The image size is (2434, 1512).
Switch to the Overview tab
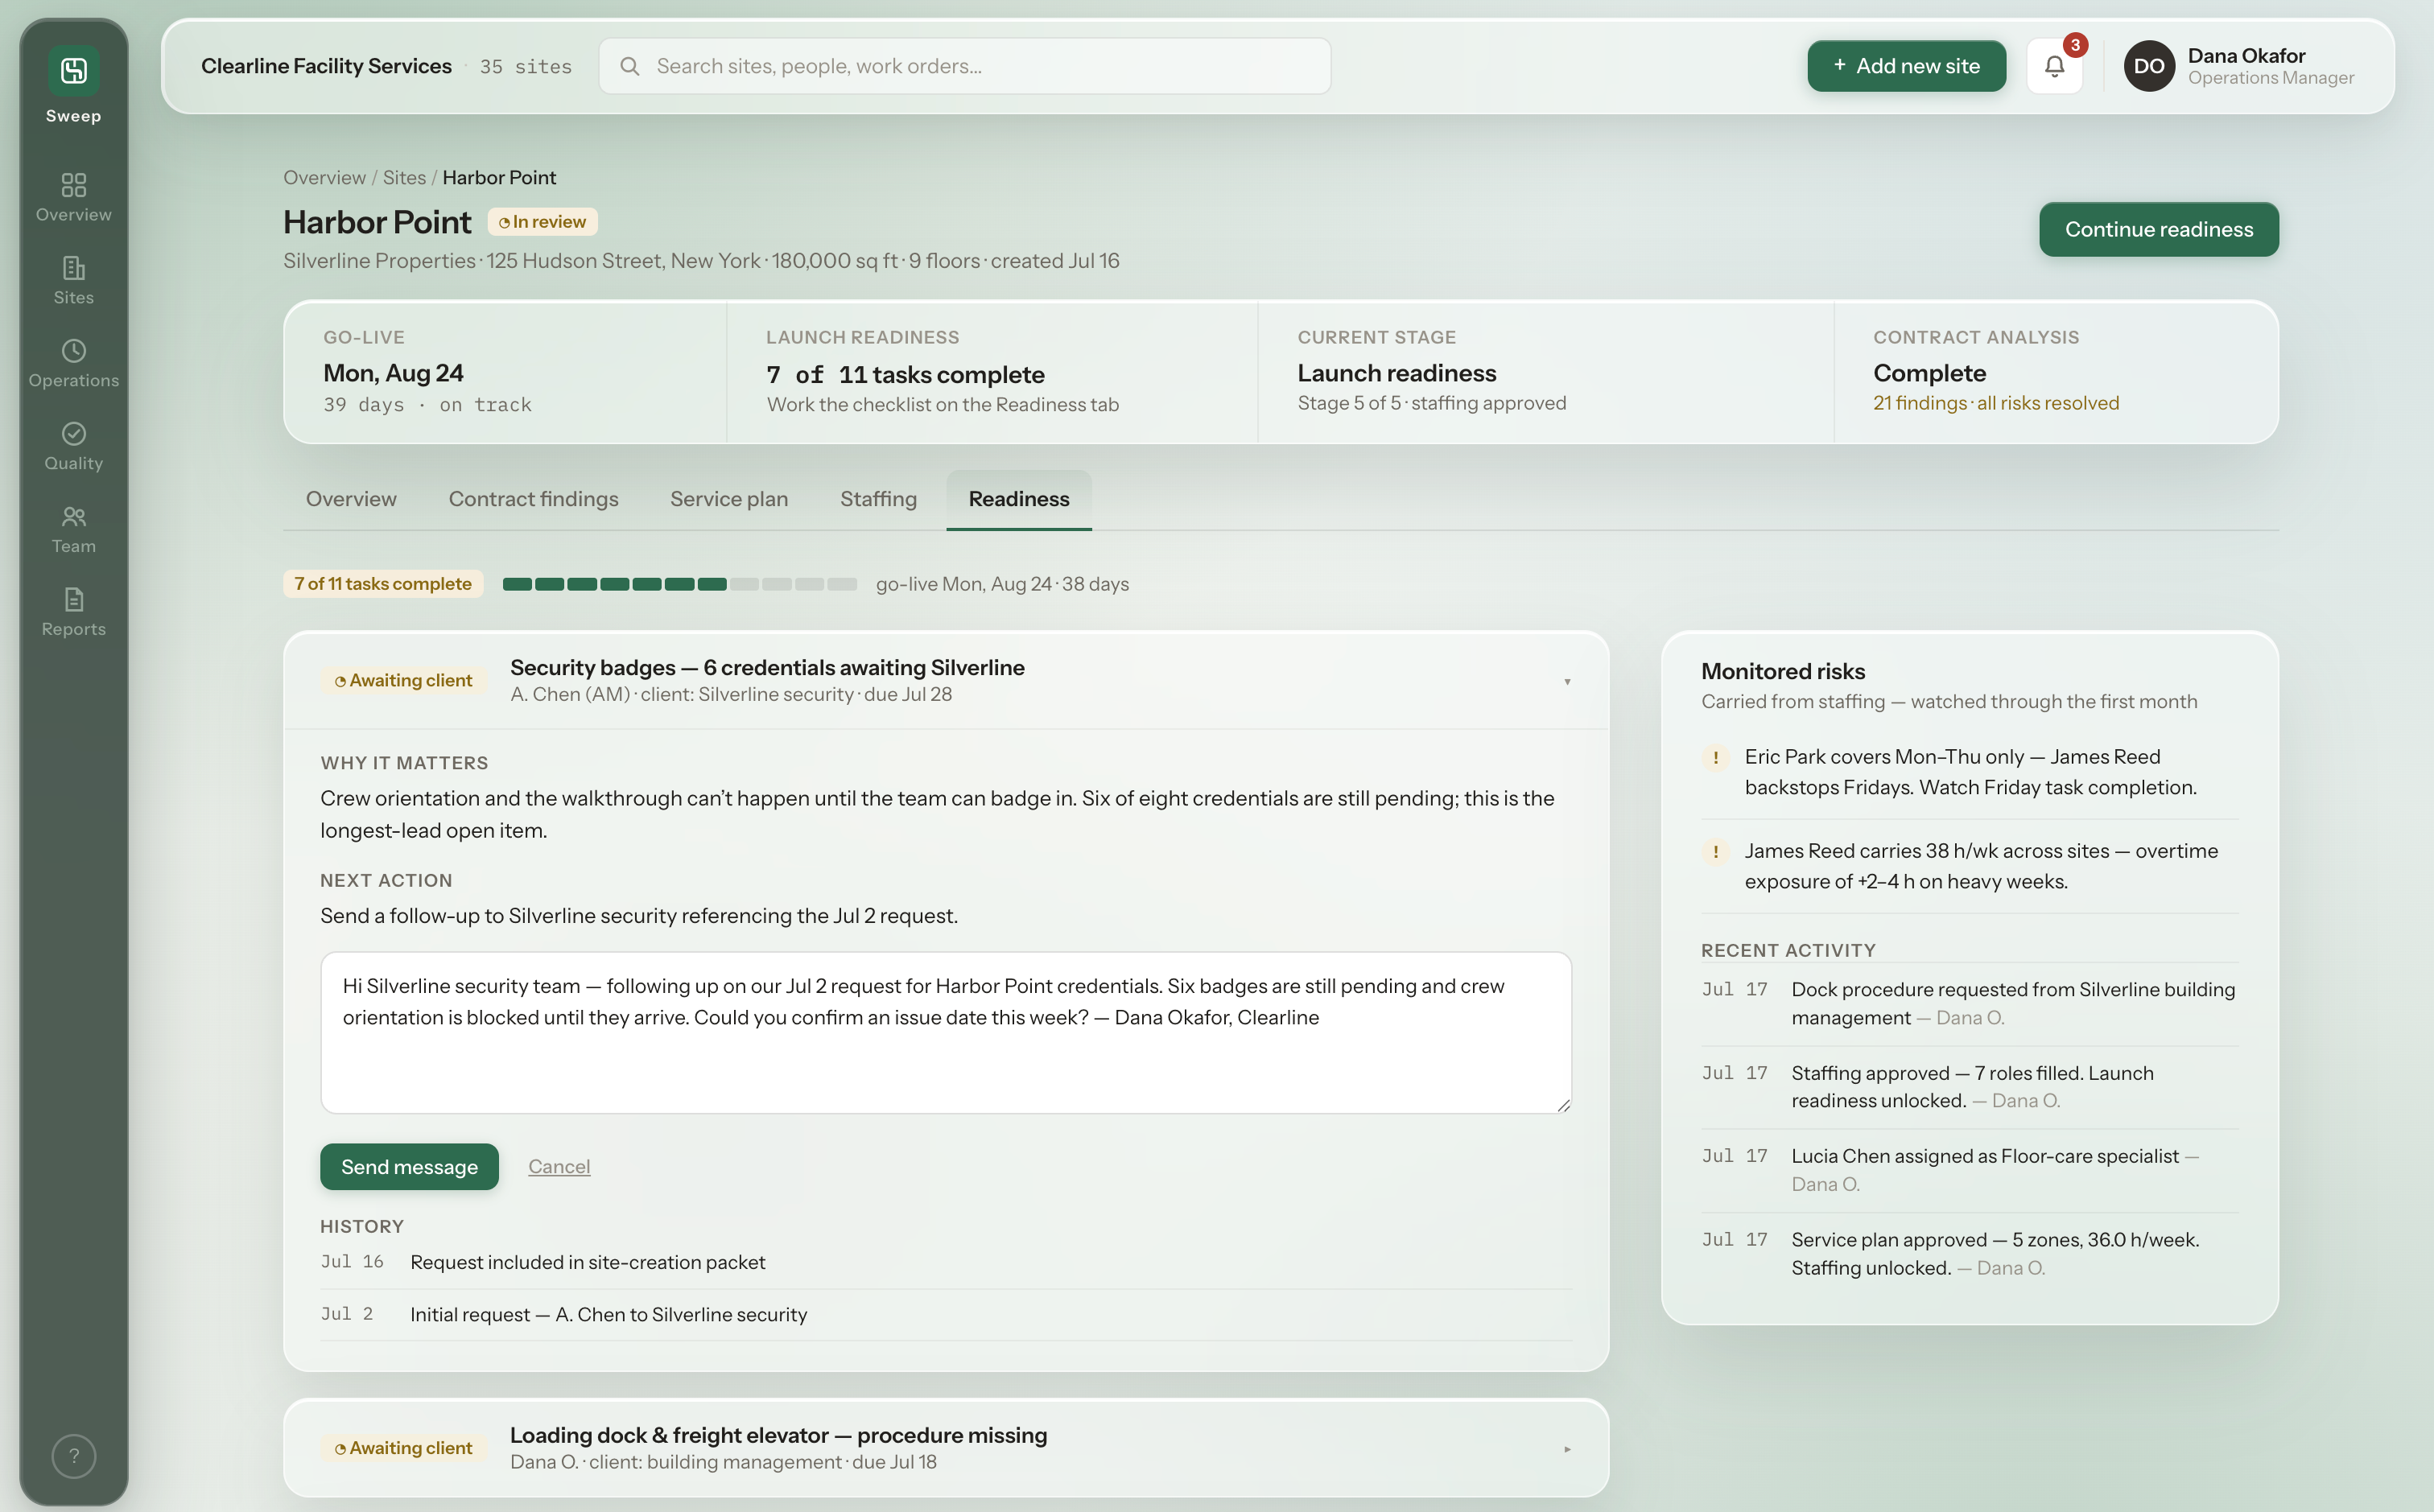351,499
